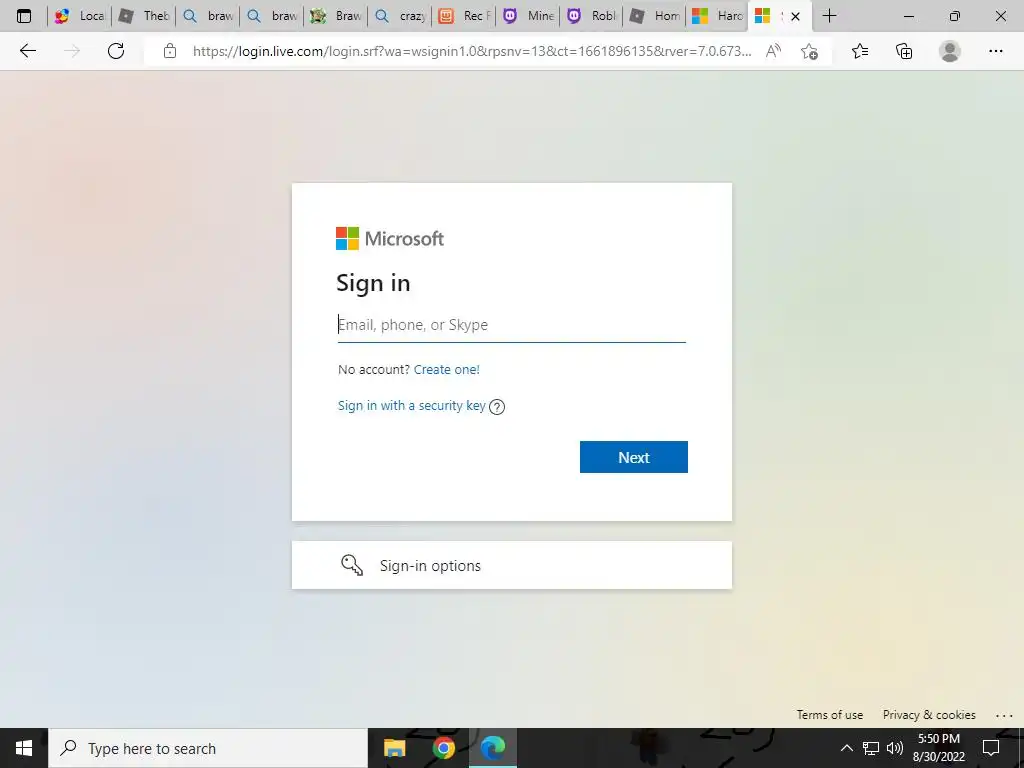
Task: Switch to the 'Harc' Microsoft tab
Action: (x=717, y=16)
